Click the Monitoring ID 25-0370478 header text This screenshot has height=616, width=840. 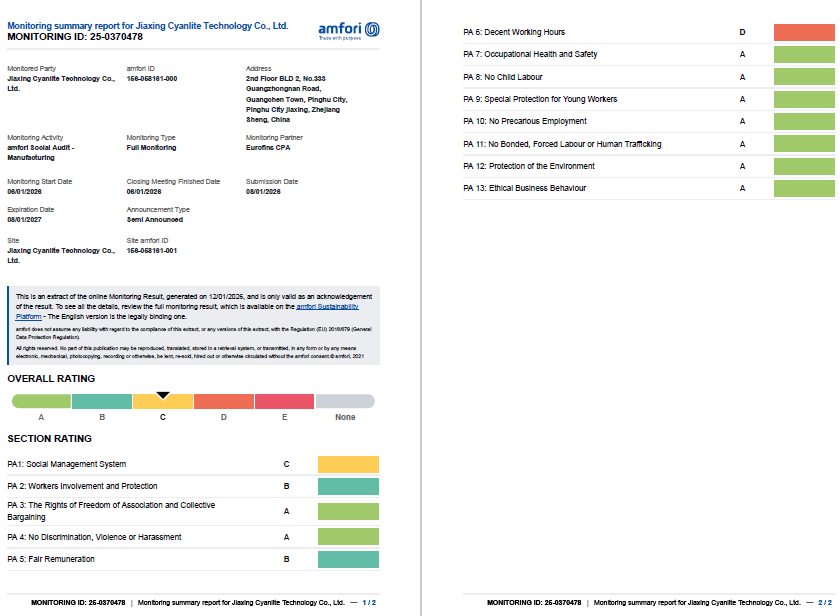(x=75, y=35)
